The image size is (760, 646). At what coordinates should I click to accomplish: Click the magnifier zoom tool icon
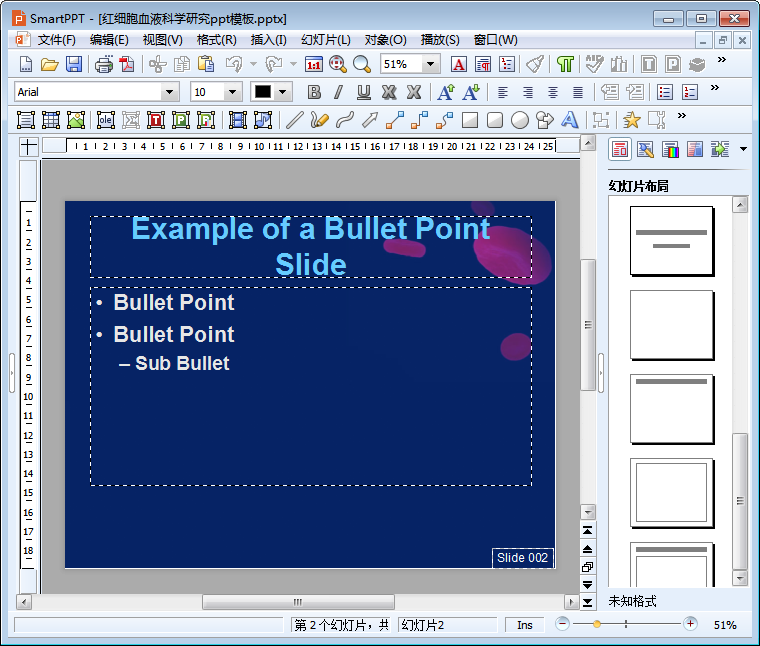(362, 64)
